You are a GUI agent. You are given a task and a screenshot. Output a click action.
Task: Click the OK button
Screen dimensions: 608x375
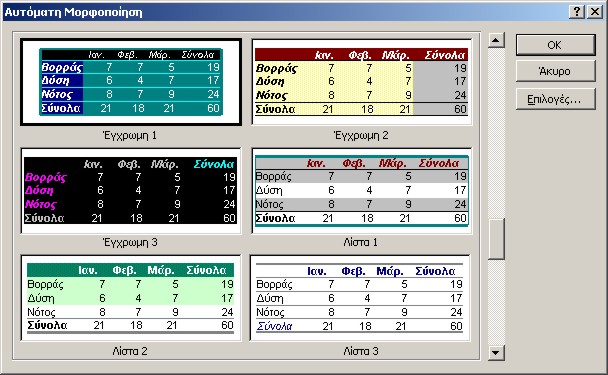(555, 45)
